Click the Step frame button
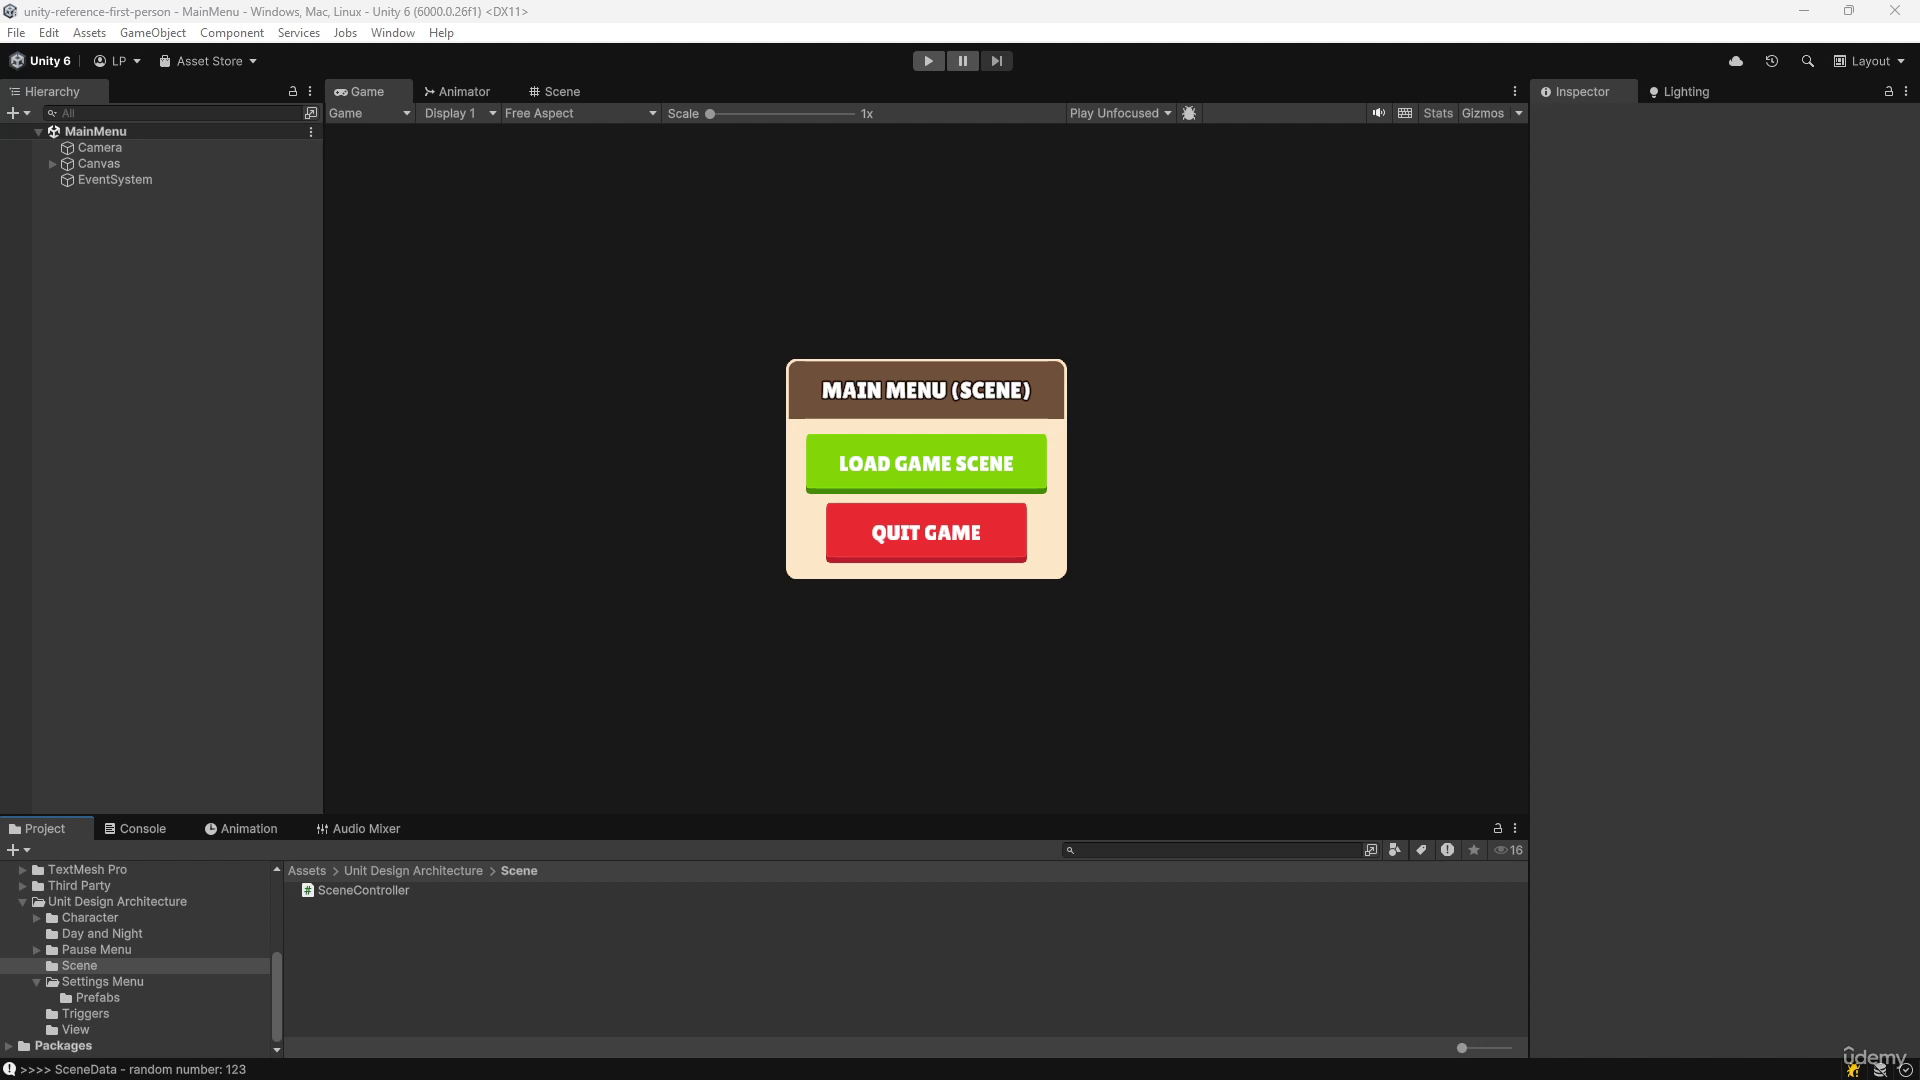The width and height of the screenshot is (1920, 1080). pos(996,61)
